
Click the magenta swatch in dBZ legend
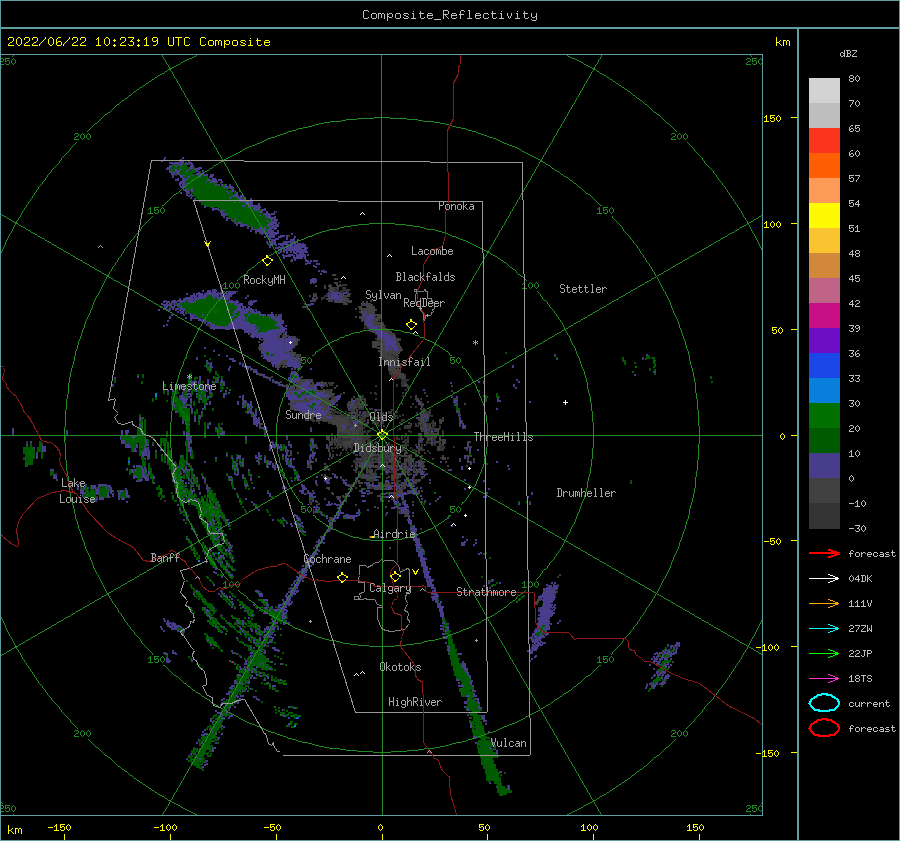[x=824, y=316]
